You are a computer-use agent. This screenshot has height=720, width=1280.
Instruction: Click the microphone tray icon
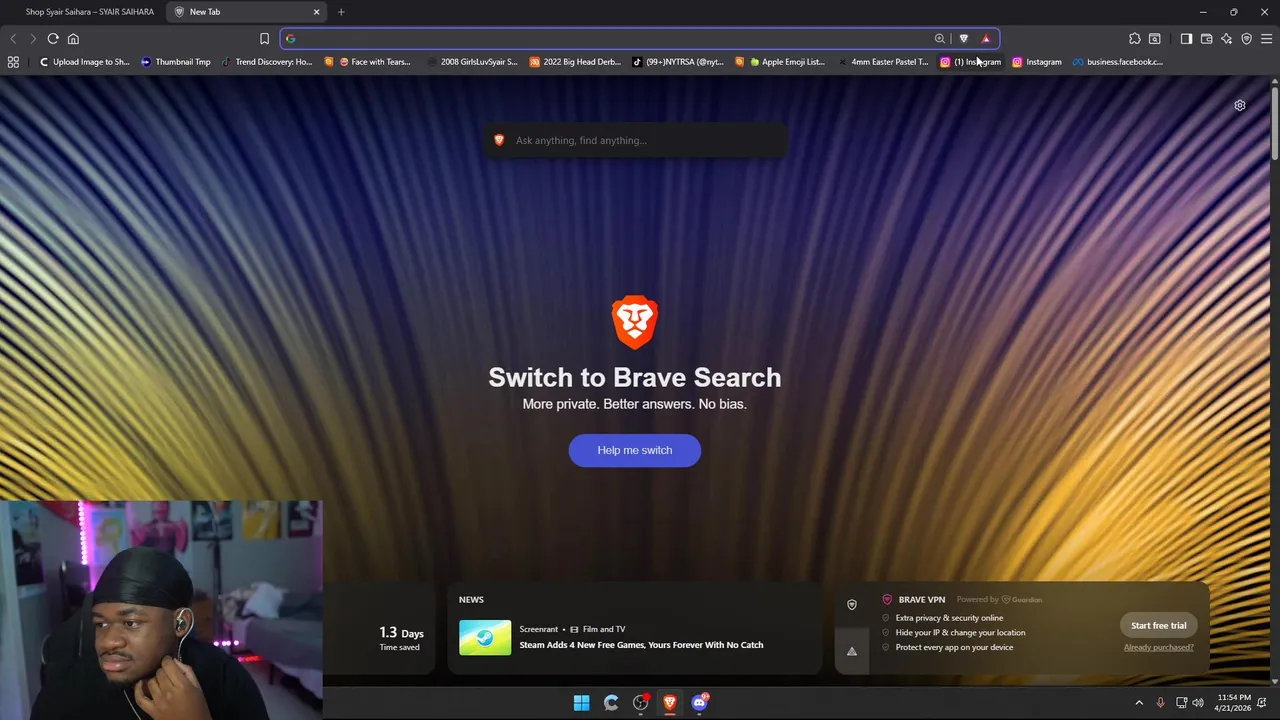click(1160, 703)
